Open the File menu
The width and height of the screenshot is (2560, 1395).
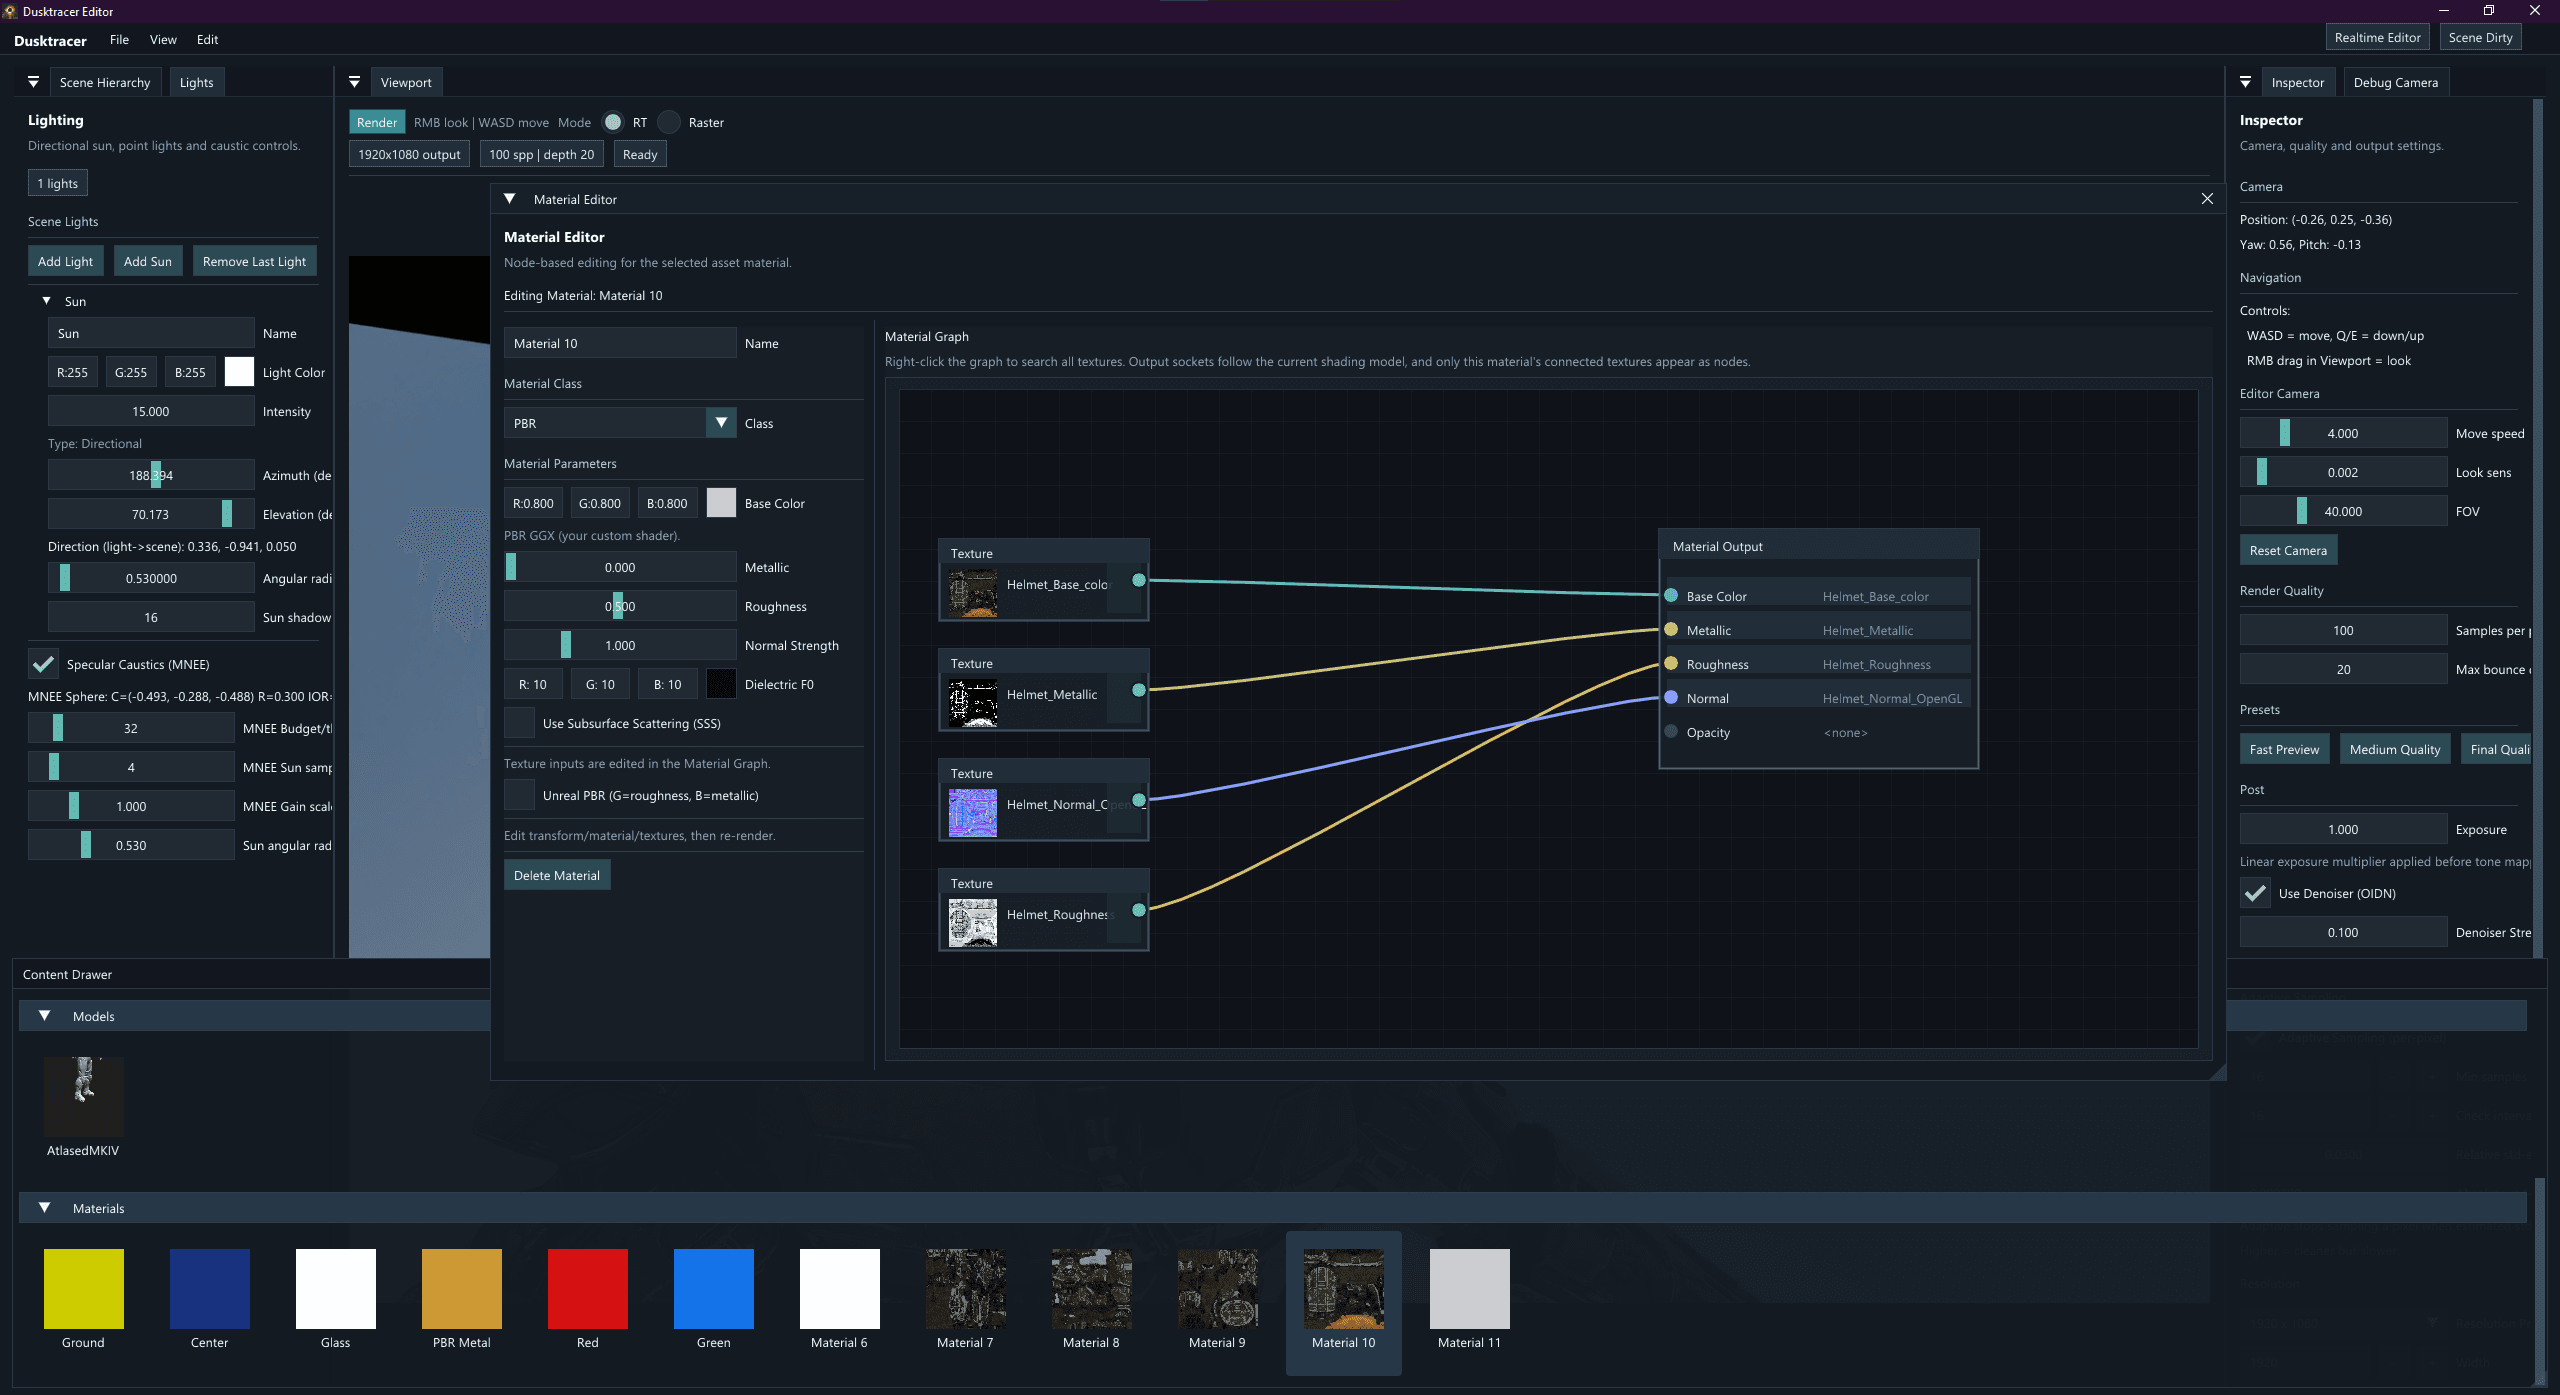coord(119,40)
